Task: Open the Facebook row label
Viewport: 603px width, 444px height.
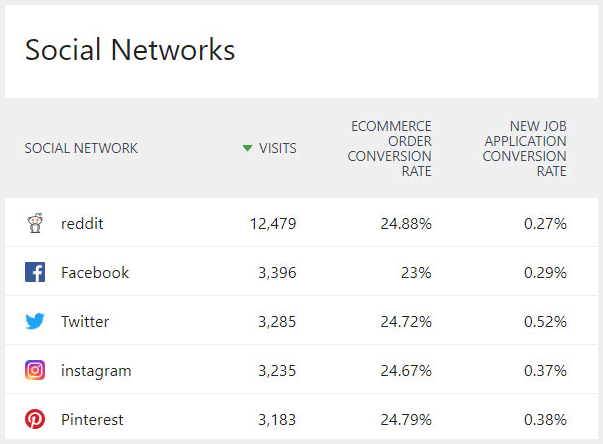Action: click(95, 272)
